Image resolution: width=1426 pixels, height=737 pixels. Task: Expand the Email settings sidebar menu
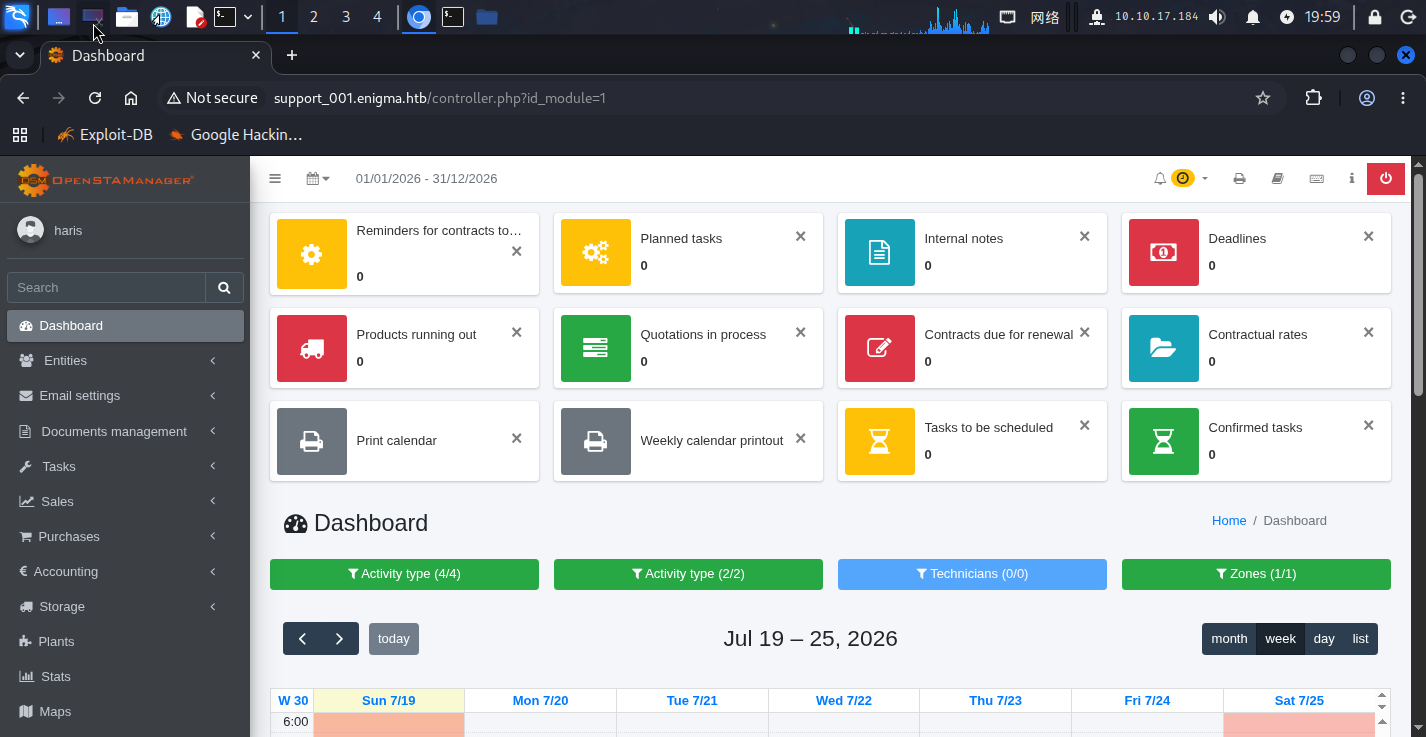point(125,396)
